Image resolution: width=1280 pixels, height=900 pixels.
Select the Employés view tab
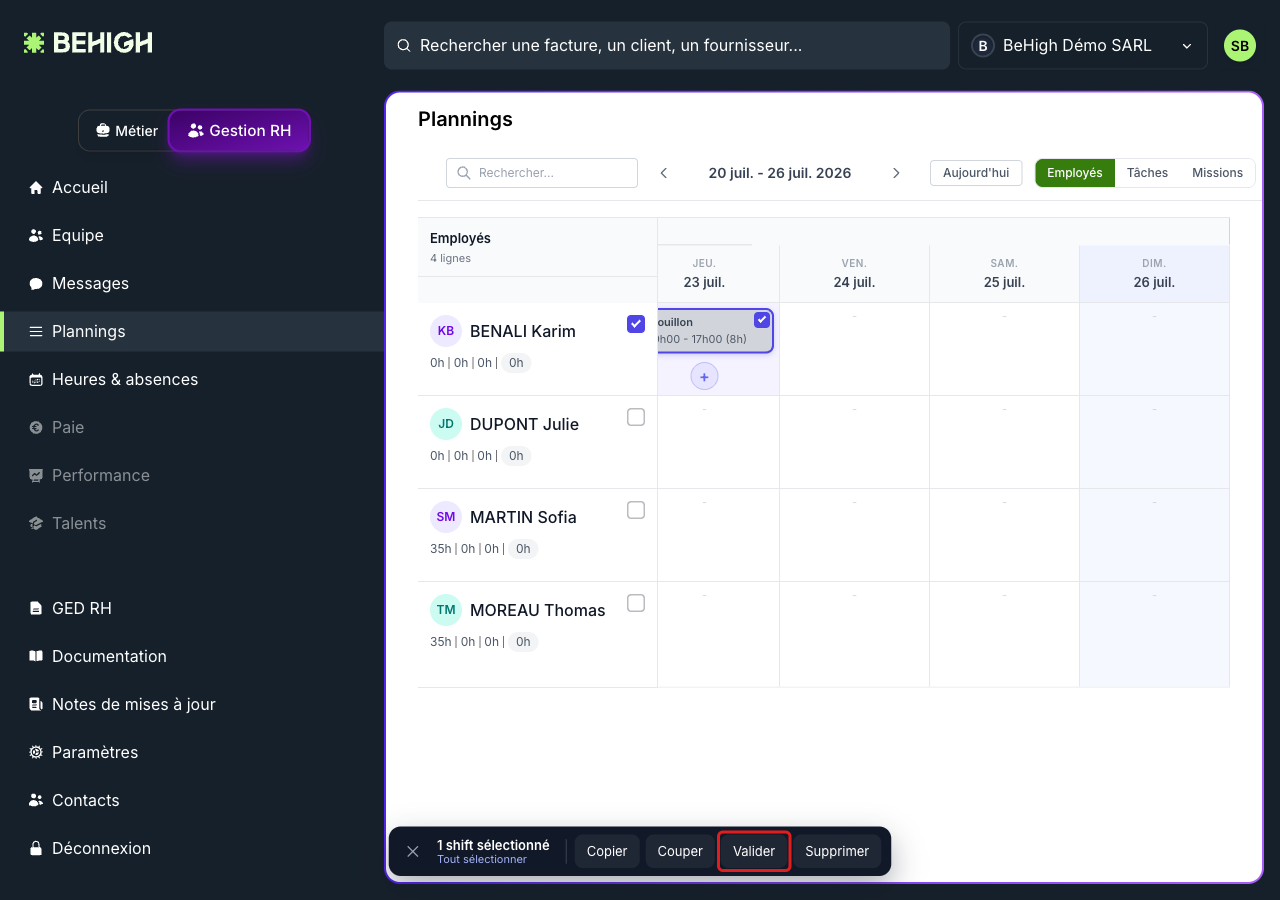coord(1075,173)
